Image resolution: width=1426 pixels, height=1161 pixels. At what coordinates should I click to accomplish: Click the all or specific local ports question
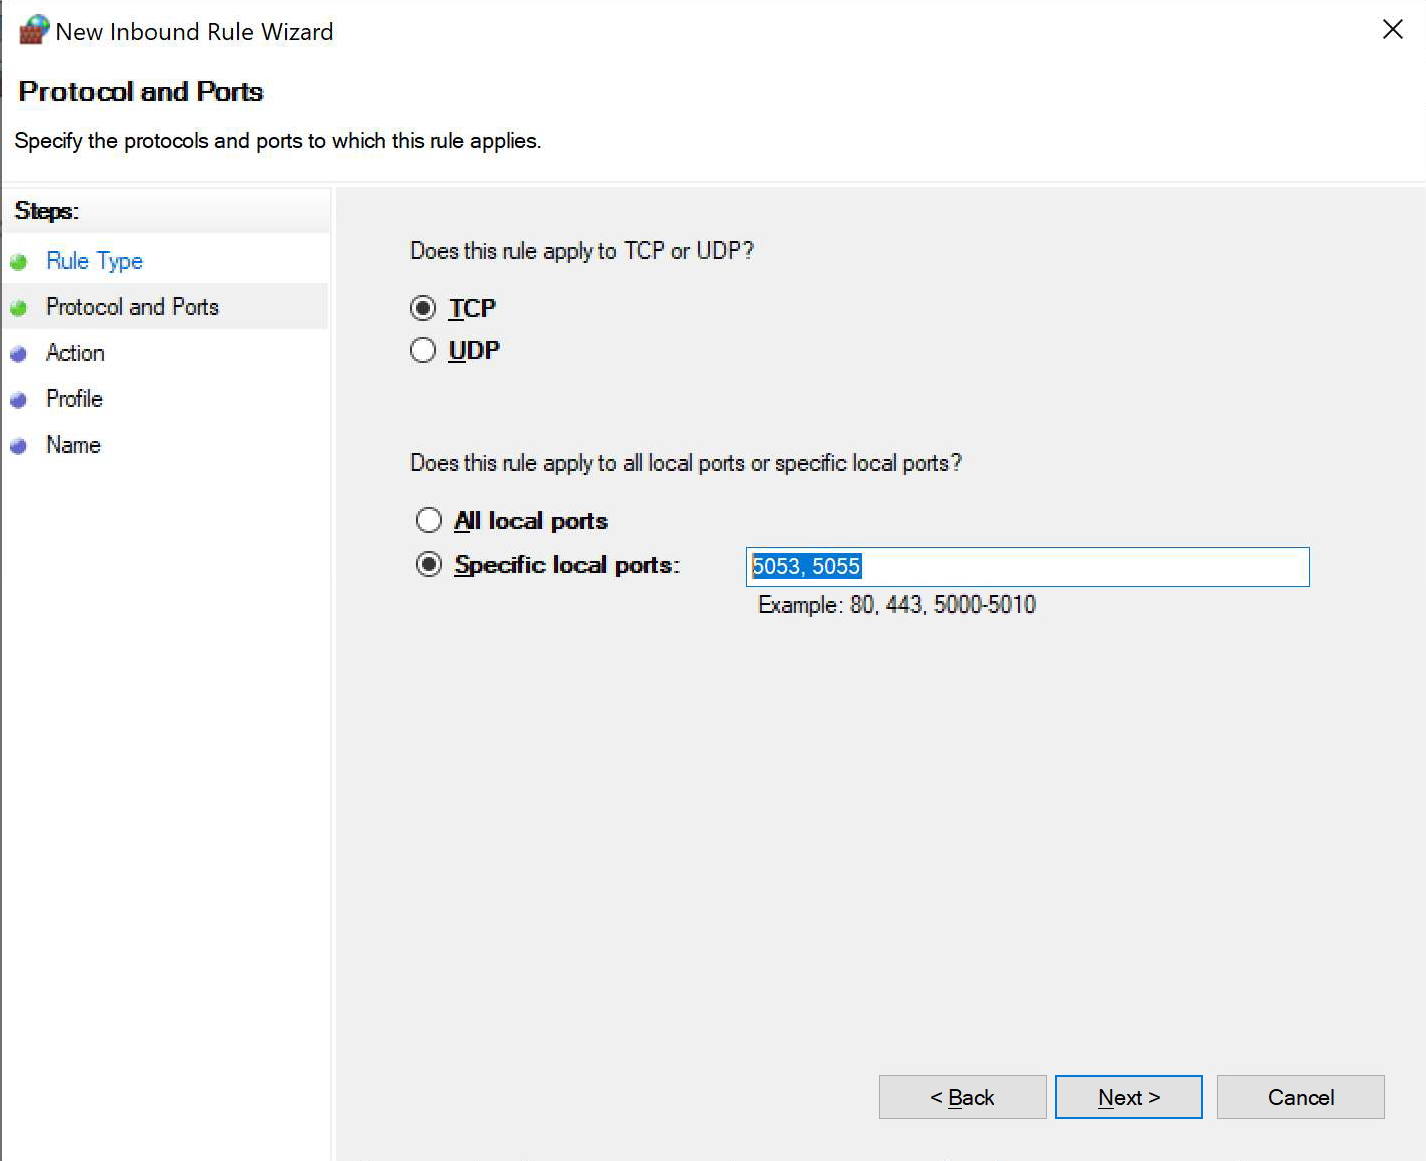tap(686, 463)
